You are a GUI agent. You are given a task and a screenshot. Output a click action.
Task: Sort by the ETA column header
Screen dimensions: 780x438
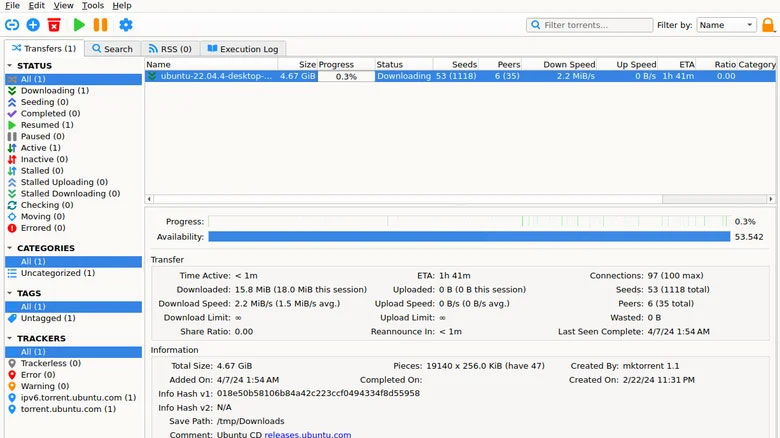[677, 65]
